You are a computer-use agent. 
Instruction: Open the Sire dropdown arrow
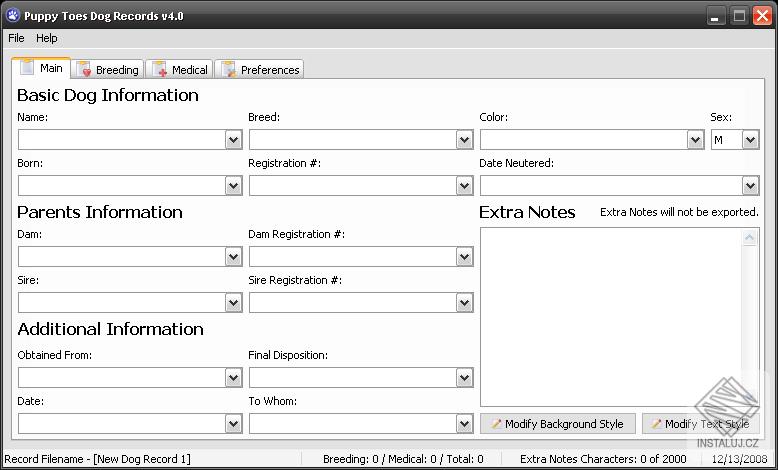pos(234,302)
